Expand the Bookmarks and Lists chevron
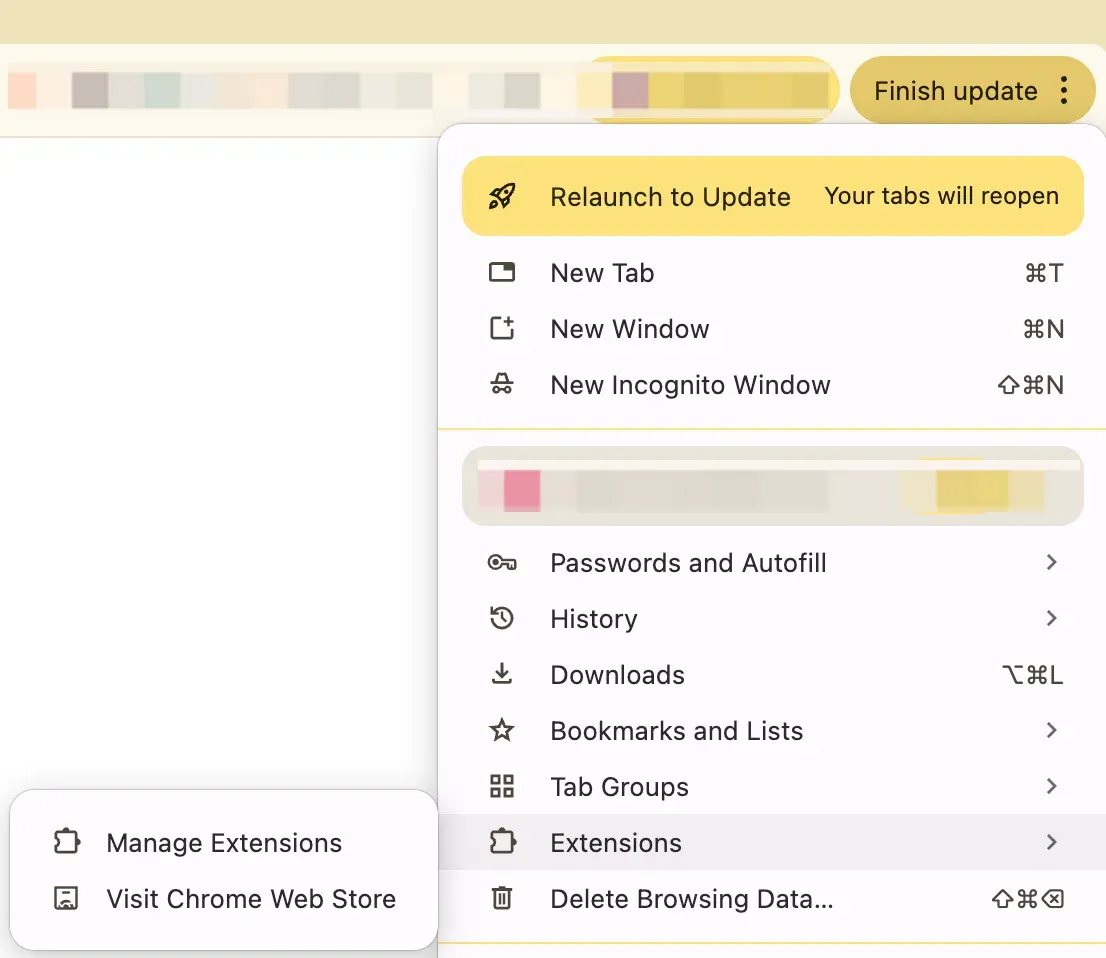 click(x=1052, y=730)
